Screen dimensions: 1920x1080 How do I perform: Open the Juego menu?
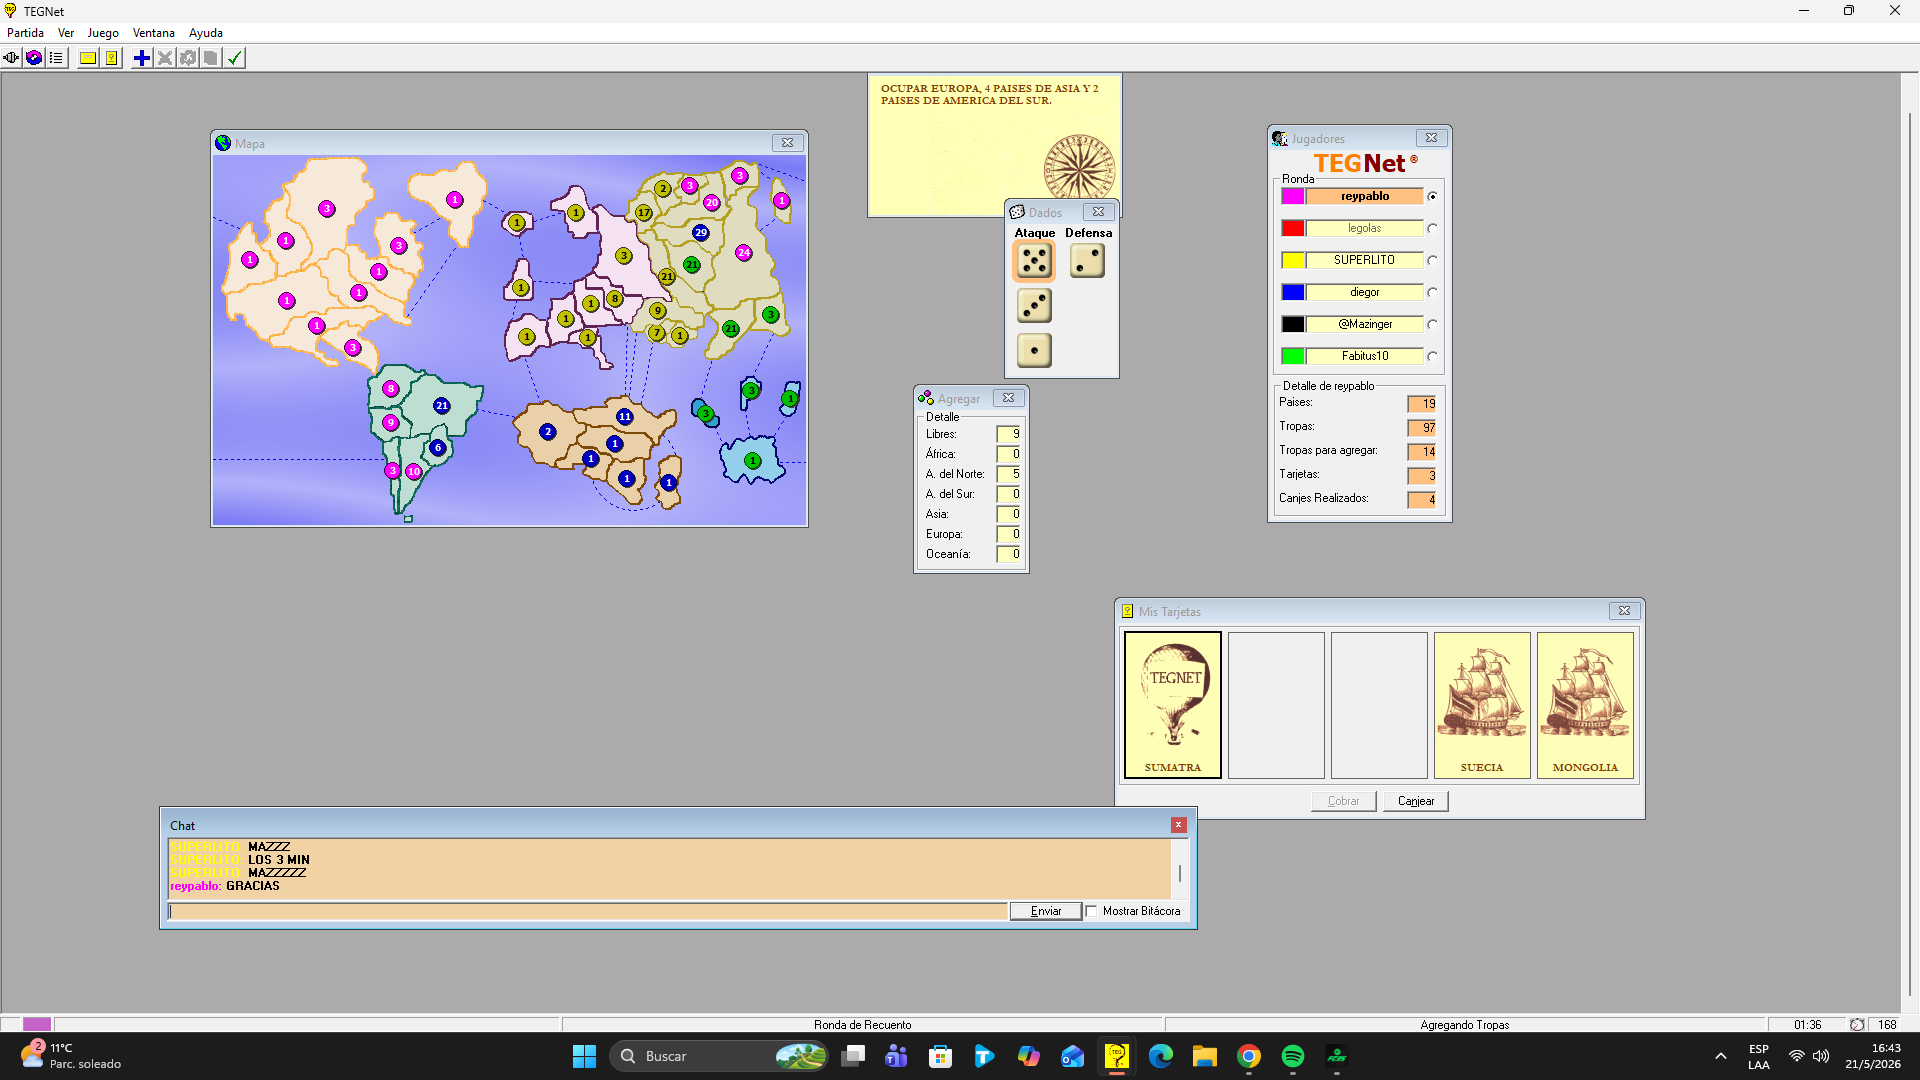[103, 33]
